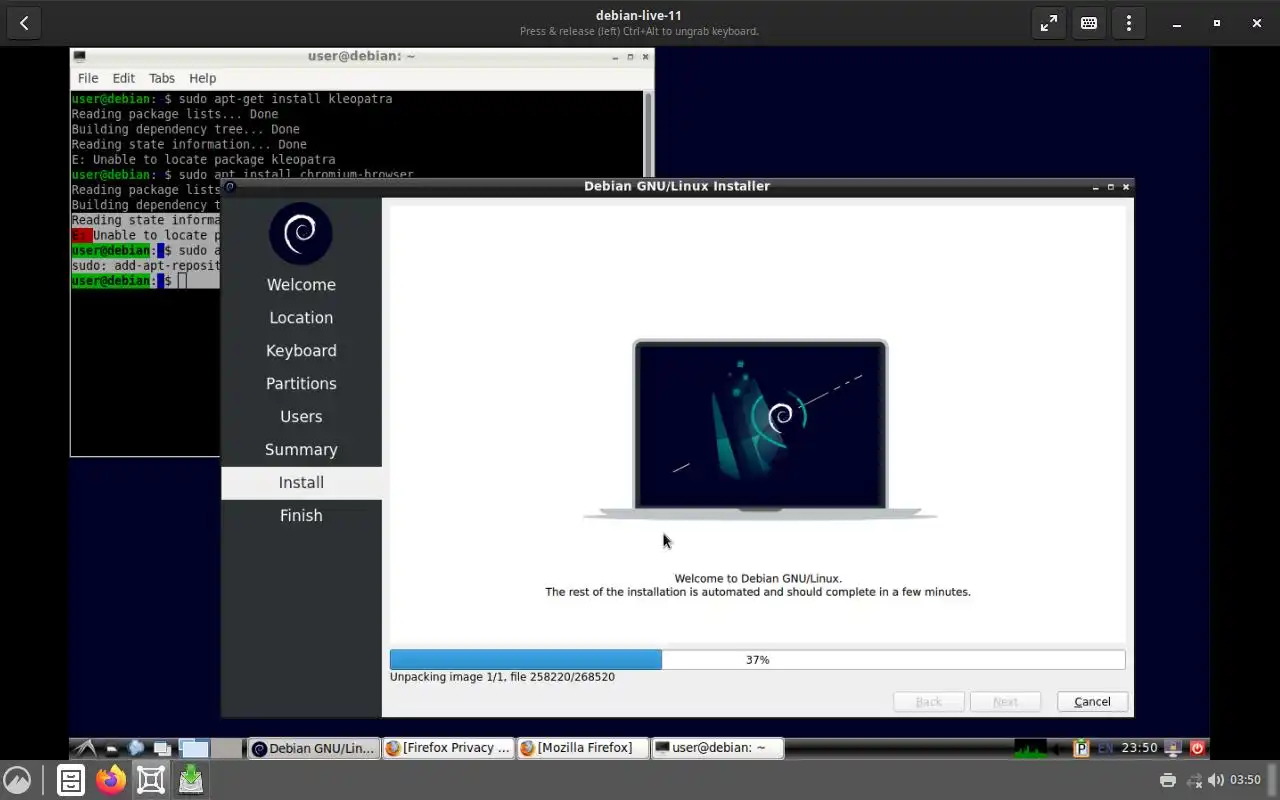This screenshot has height=800, width=1280.
Task: Select the Keyboard step in installer sidebar
Action: point(301,351)
